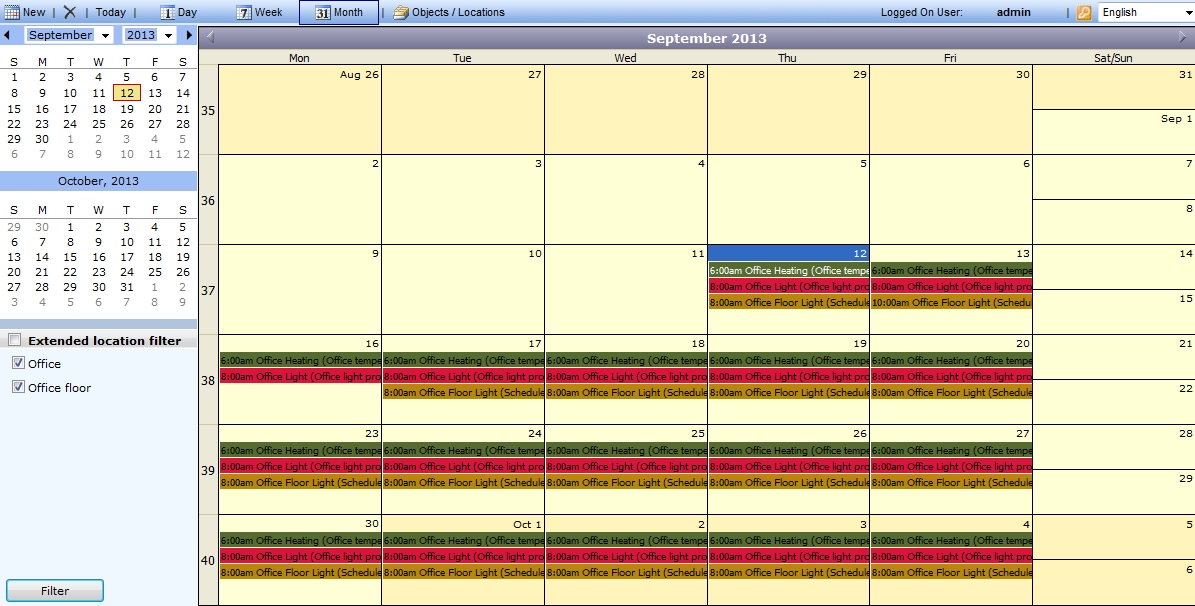This screenshot has height=606, width=1195.
Task: Click the New event calendar icon
Action: (x=12, y=12)
